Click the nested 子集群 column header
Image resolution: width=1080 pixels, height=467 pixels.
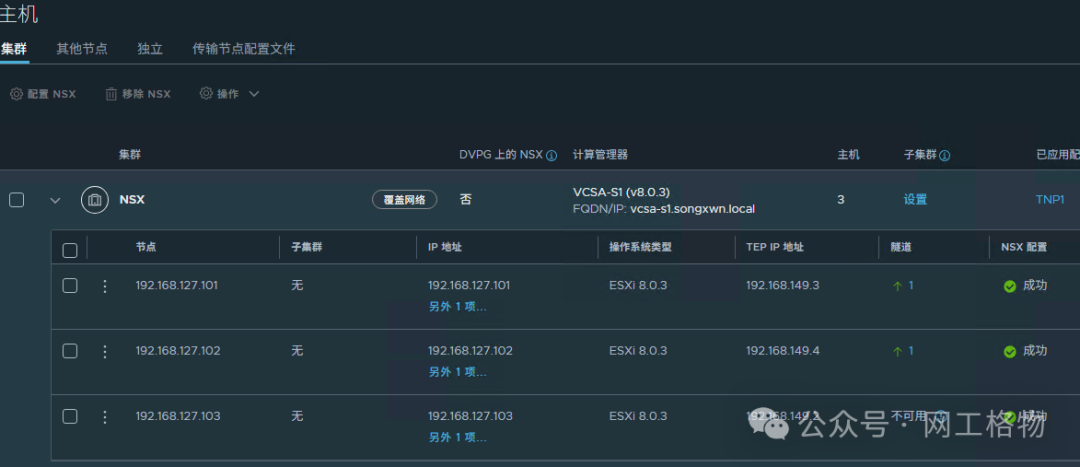click(x=307, y=247)
